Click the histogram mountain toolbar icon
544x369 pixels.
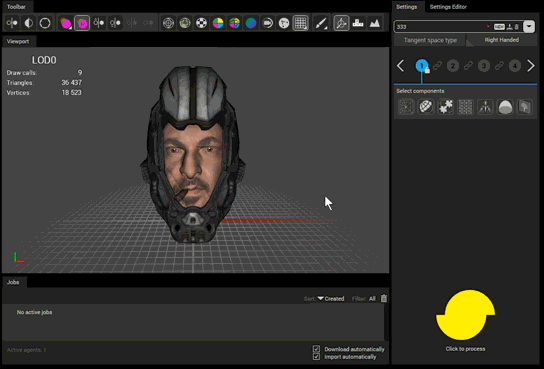click(x=375, y=23)
